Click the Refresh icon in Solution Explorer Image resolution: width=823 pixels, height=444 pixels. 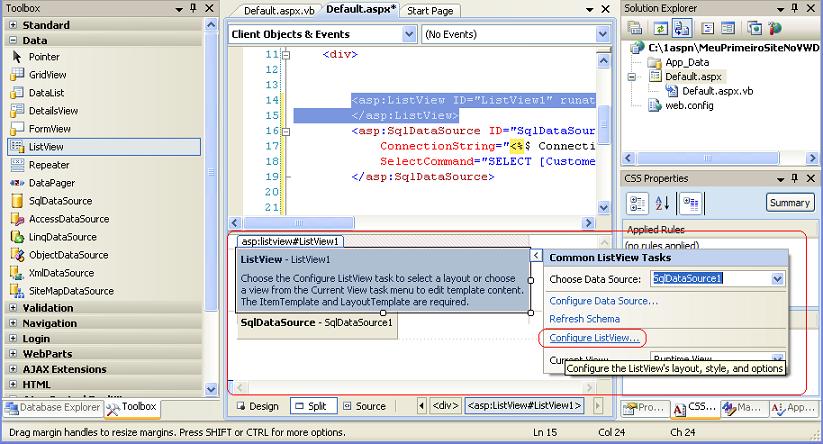tap(660, 28)
